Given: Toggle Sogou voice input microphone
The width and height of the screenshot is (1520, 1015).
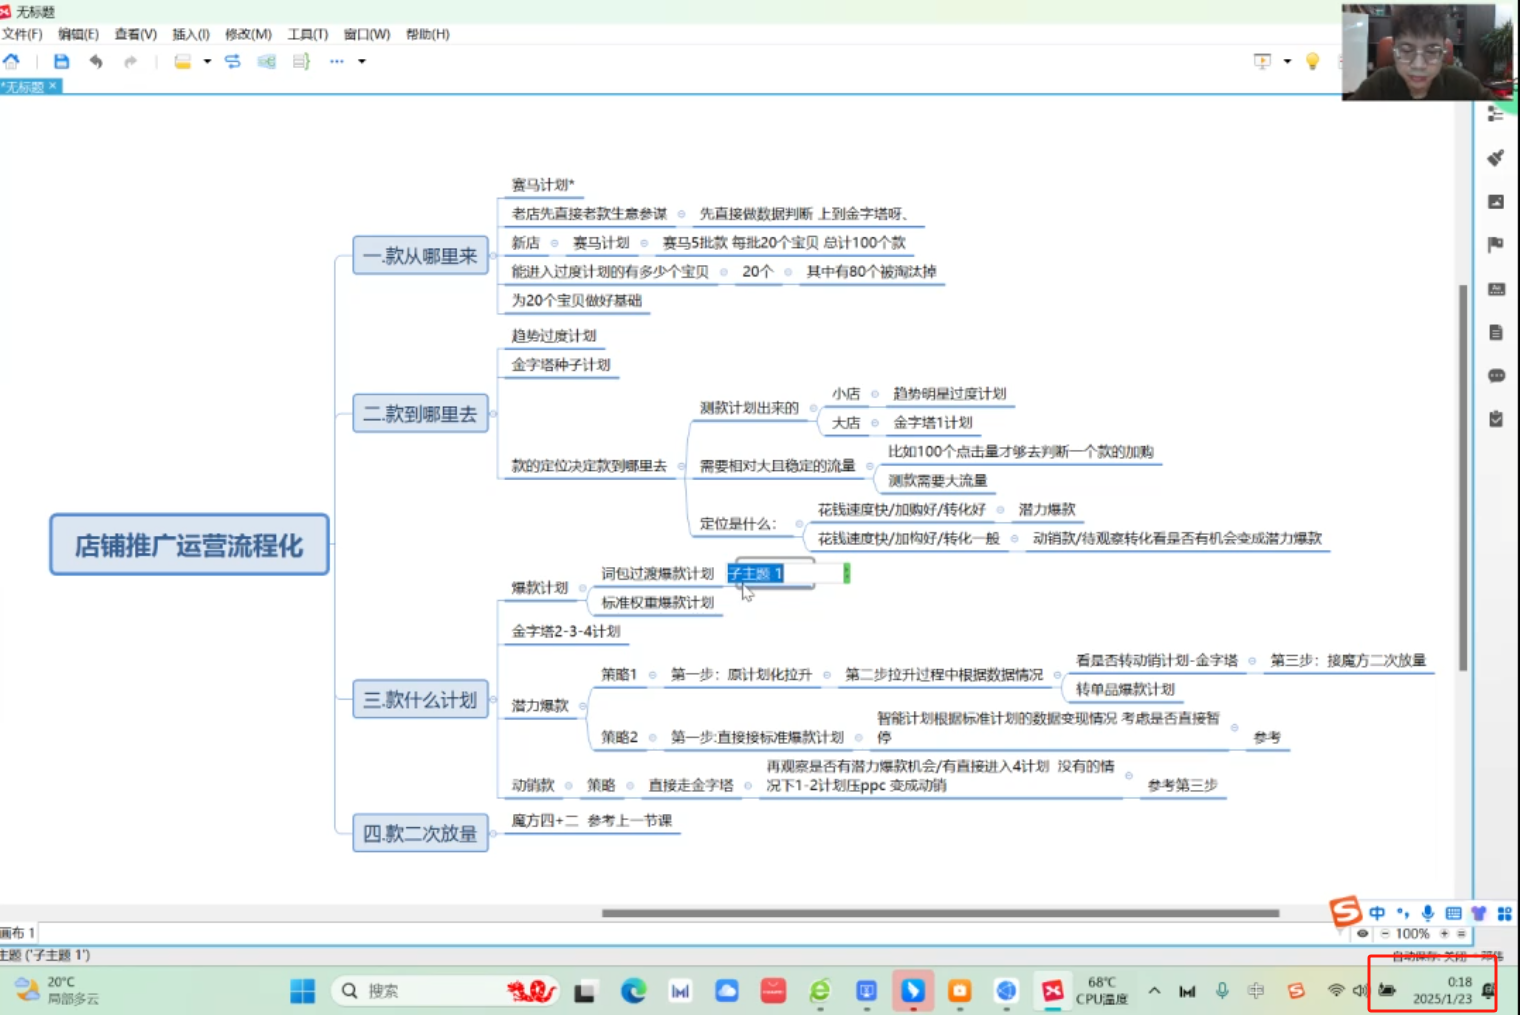Looking at the screenshot, I should tap(1428, 913).
